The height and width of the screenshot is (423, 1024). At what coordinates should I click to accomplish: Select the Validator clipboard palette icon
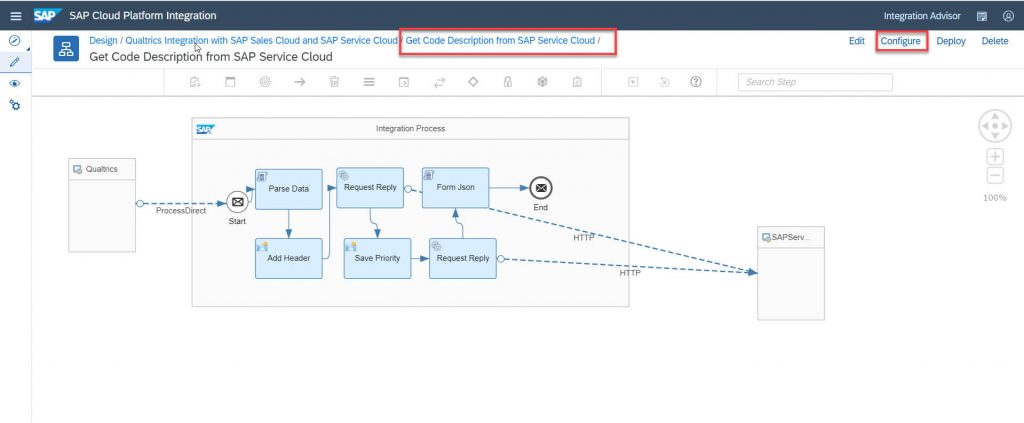[577, 82]
